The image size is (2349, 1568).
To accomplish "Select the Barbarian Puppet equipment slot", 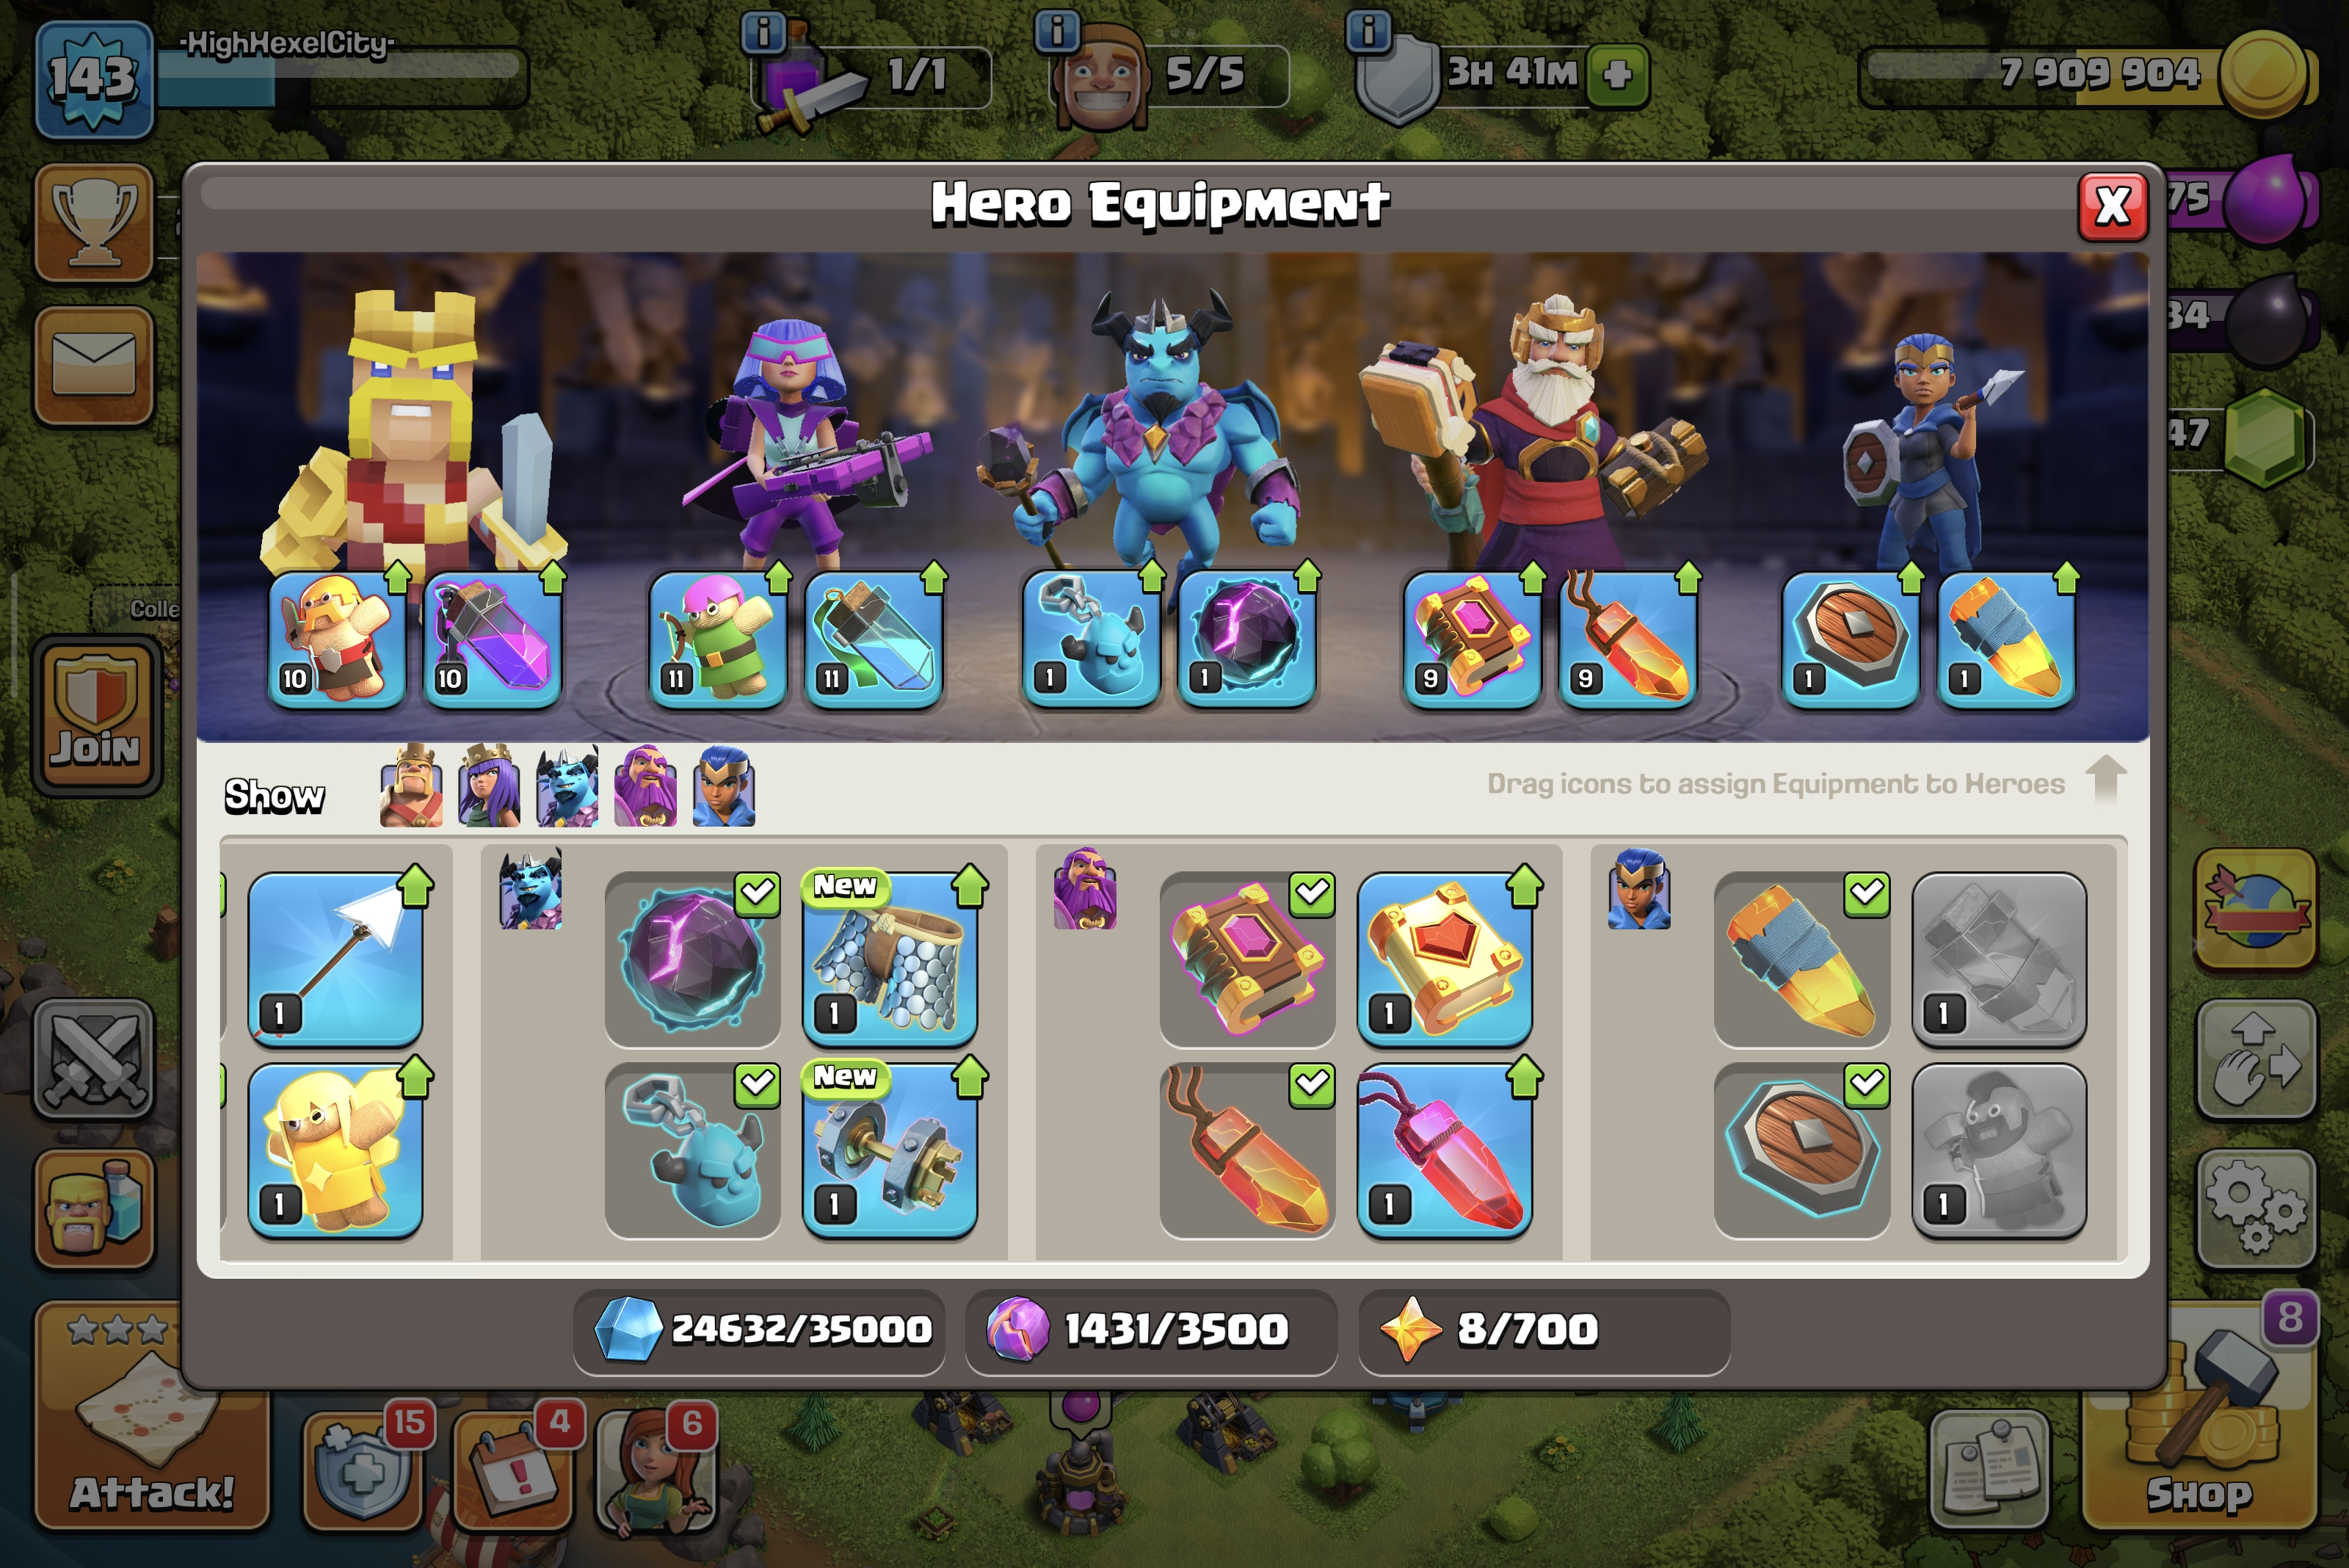I will 337,639.
